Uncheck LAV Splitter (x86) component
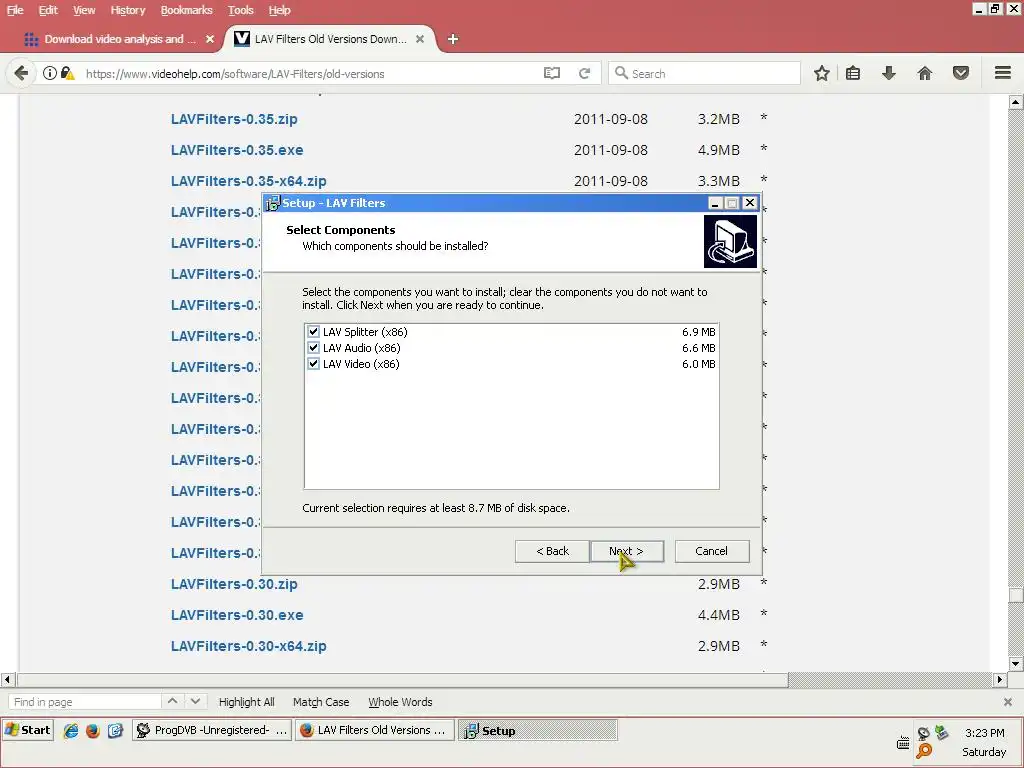Viewport: 1024px width, 768px height. tap(313, 332)
